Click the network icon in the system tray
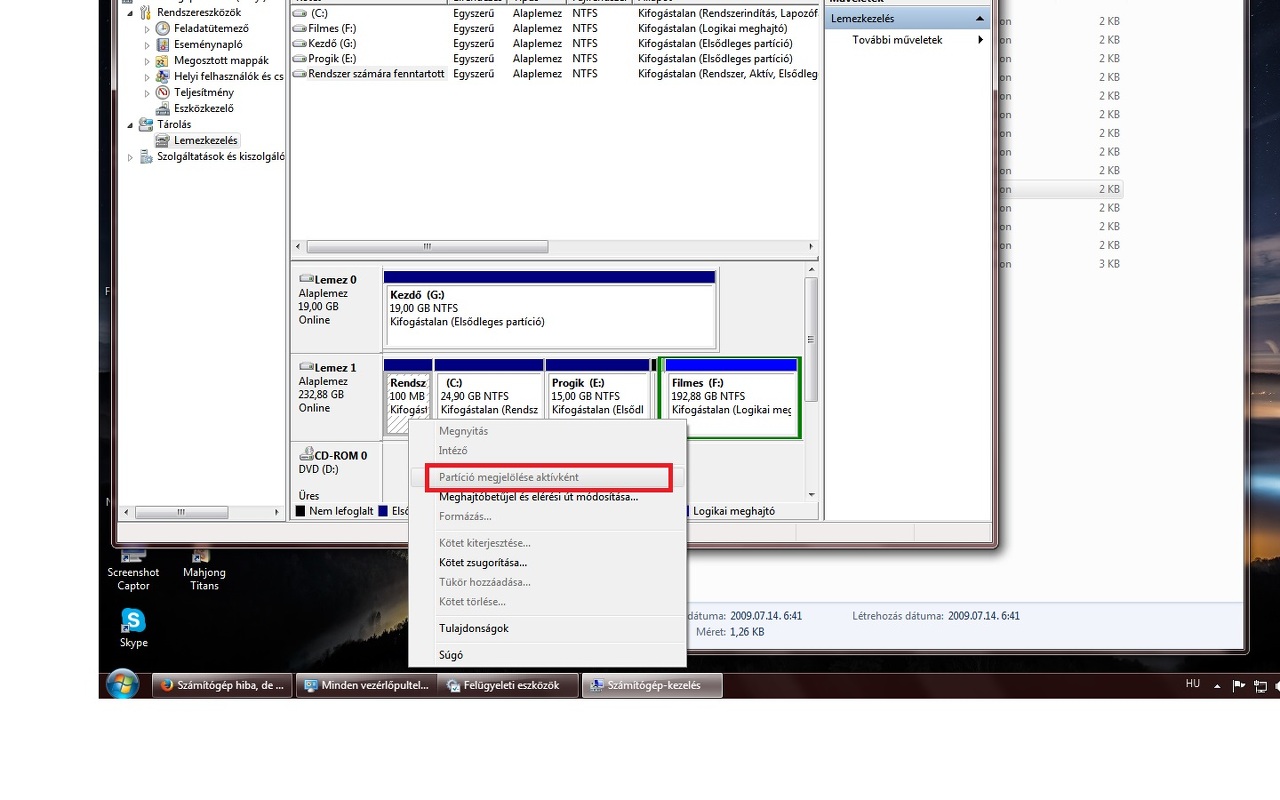1280x800 pixels. 1260,686
